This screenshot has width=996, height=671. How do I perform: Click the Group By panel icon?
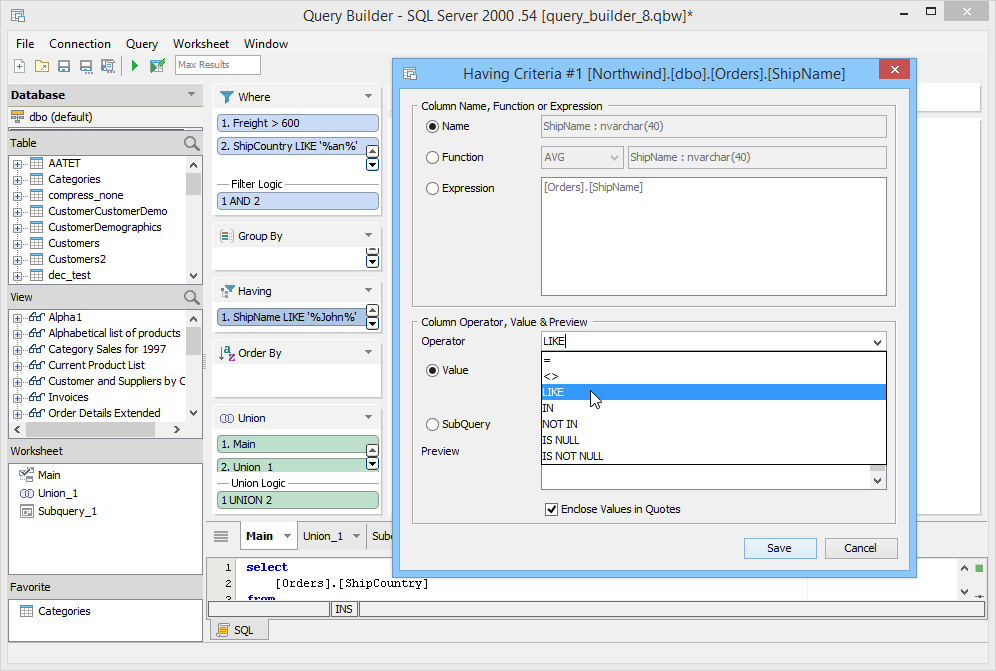pos(226,236)
